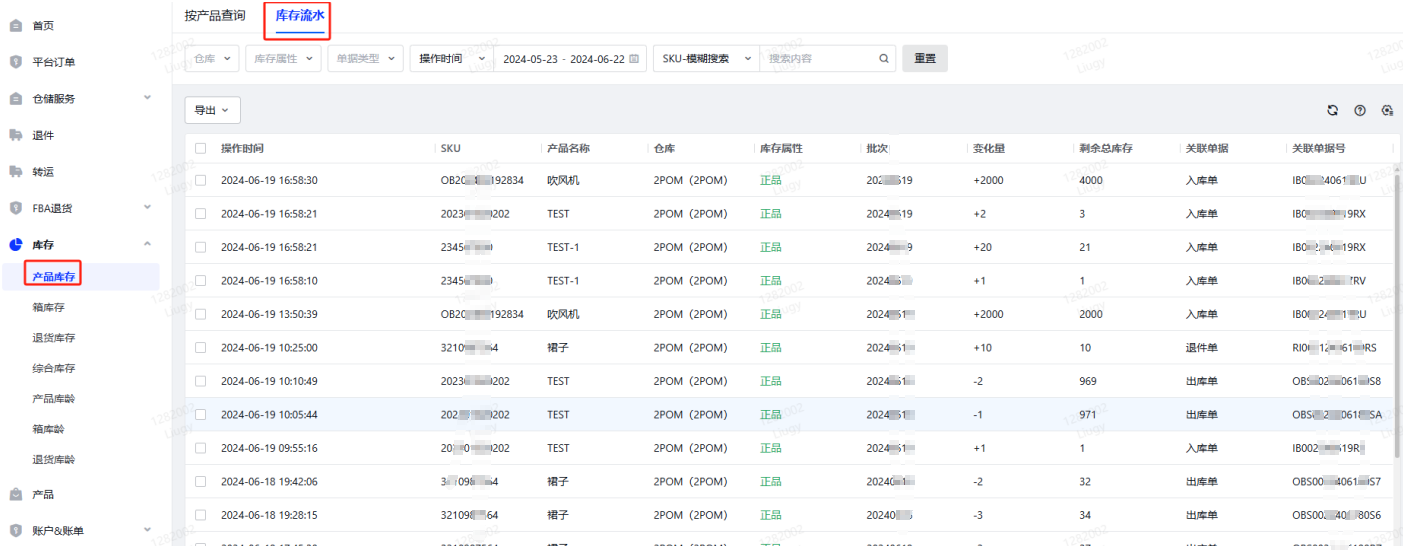This screenshot has width=1406, height=552.
Task: Click the refresh icon above the table
Action: [1332, 111]
